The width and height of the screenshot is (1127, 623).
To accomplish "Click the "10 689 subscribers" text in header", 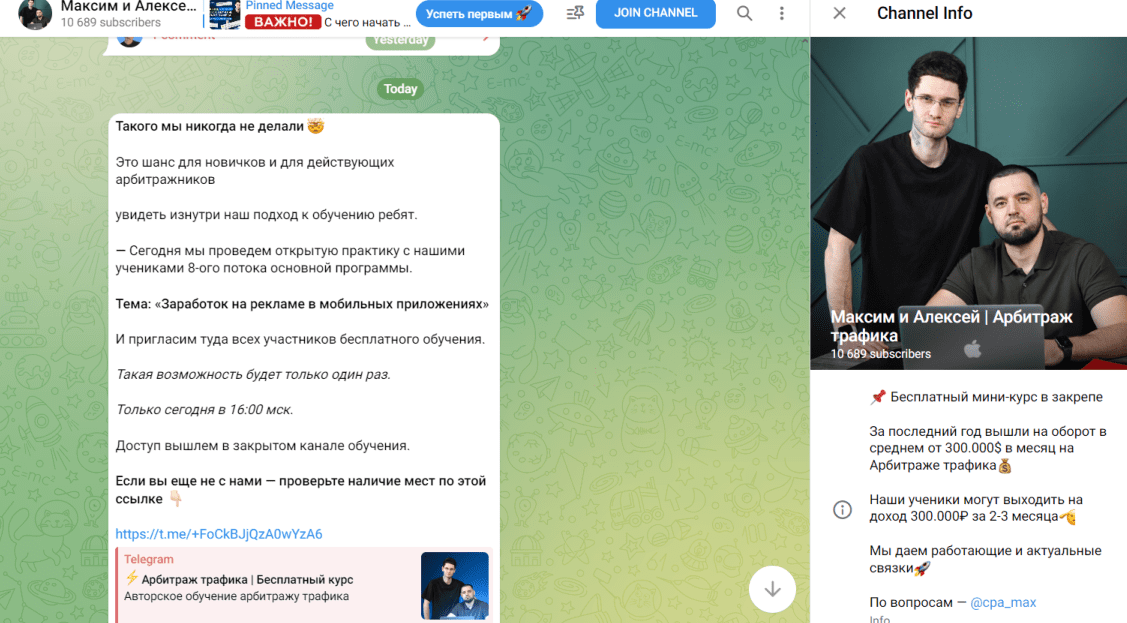I will [111, 22].
